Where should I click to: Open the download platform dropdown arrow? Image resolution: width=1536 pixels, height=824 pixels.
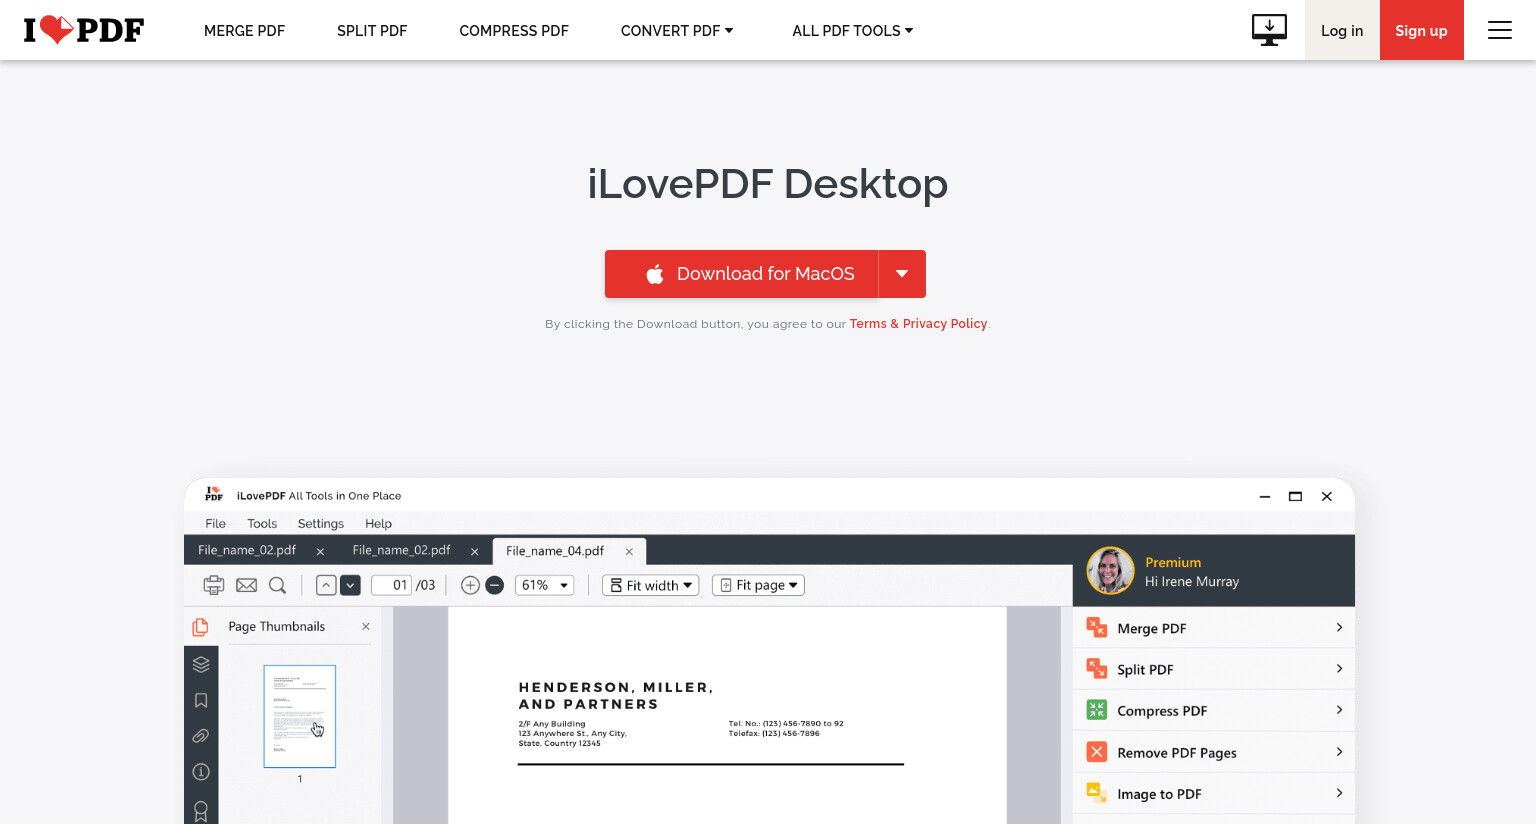click(x=902, y=274)
